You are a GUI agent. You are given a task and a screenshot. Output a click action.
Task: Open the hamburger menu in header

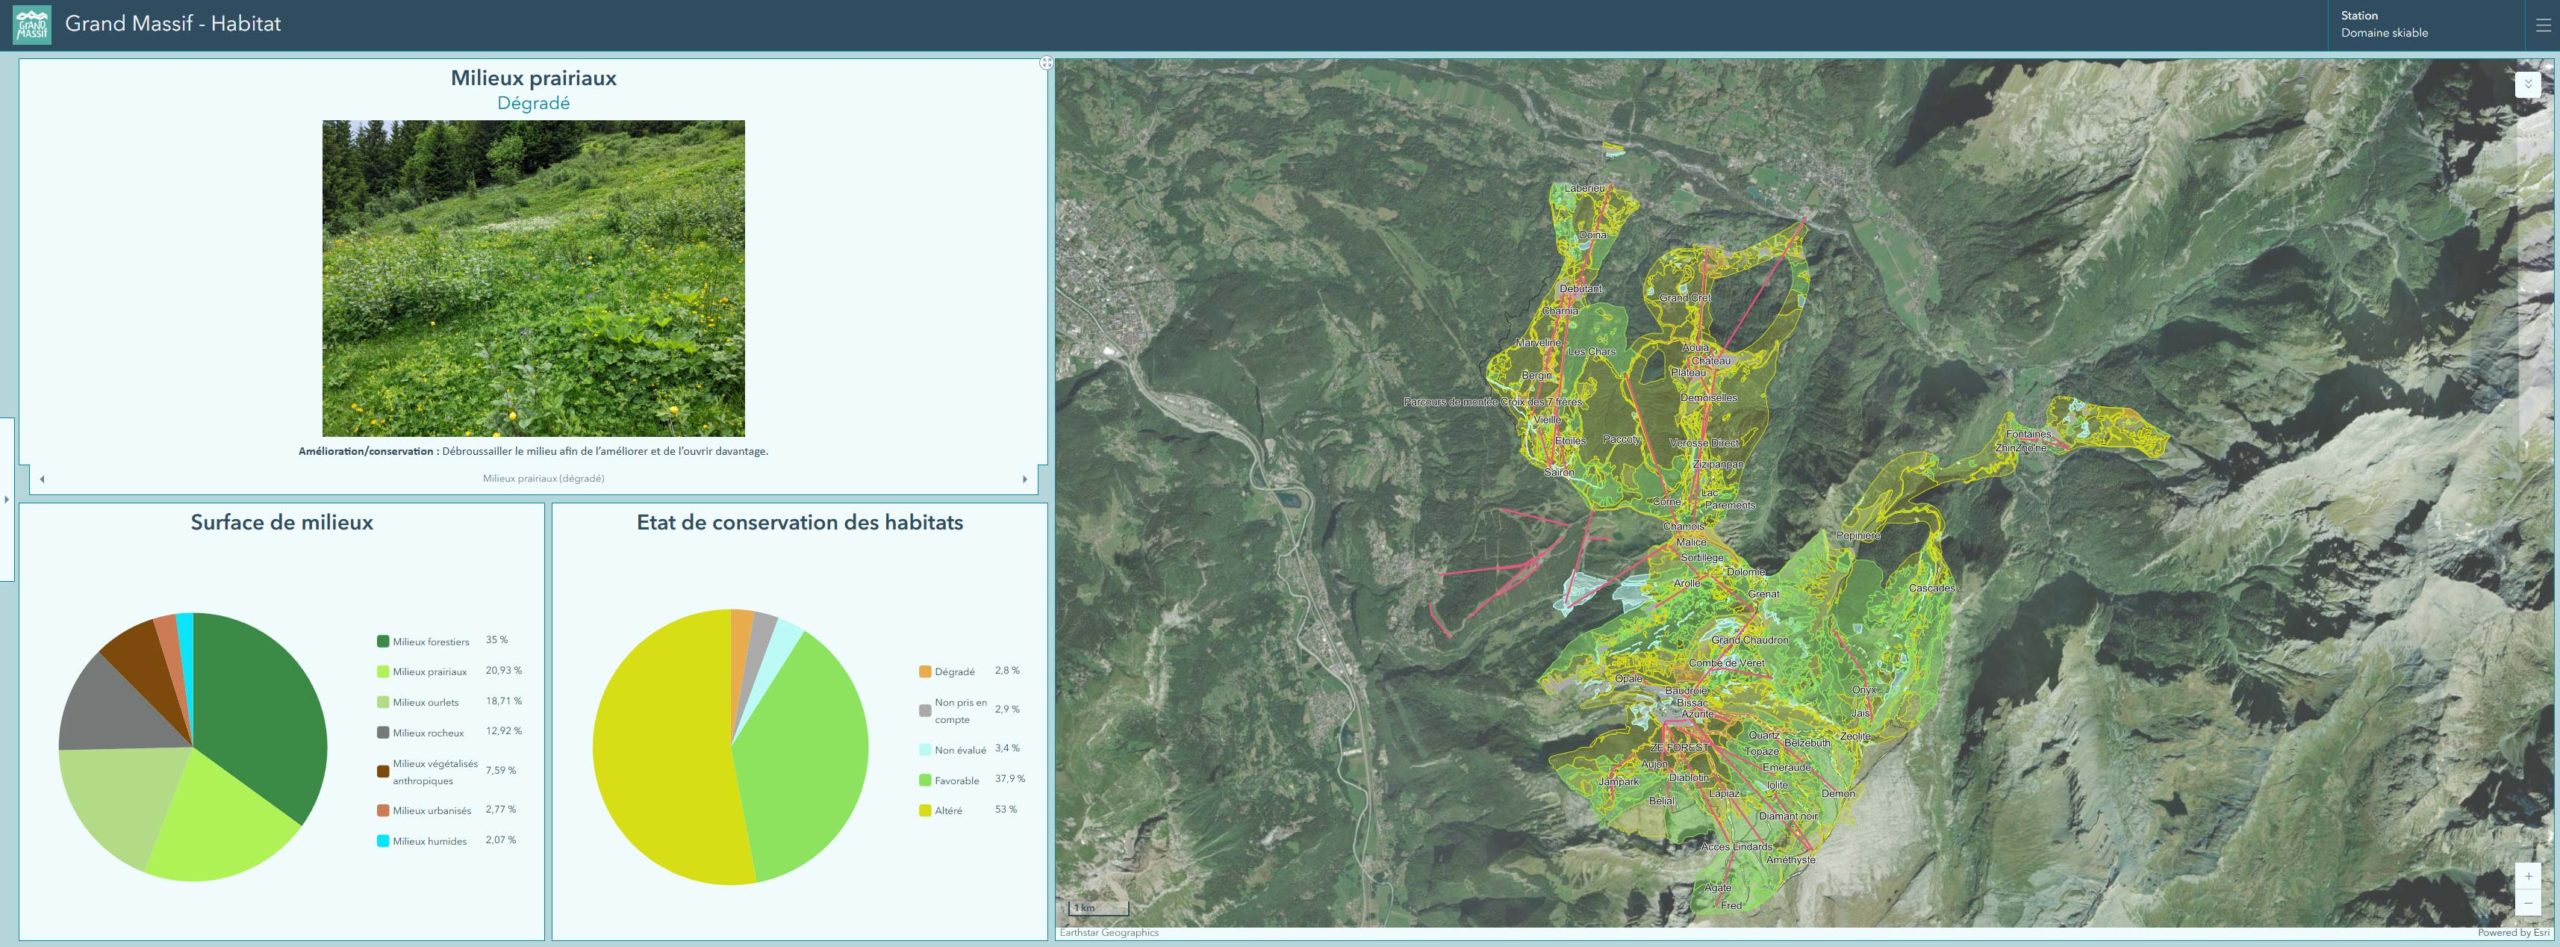(x=2543, y=25)
